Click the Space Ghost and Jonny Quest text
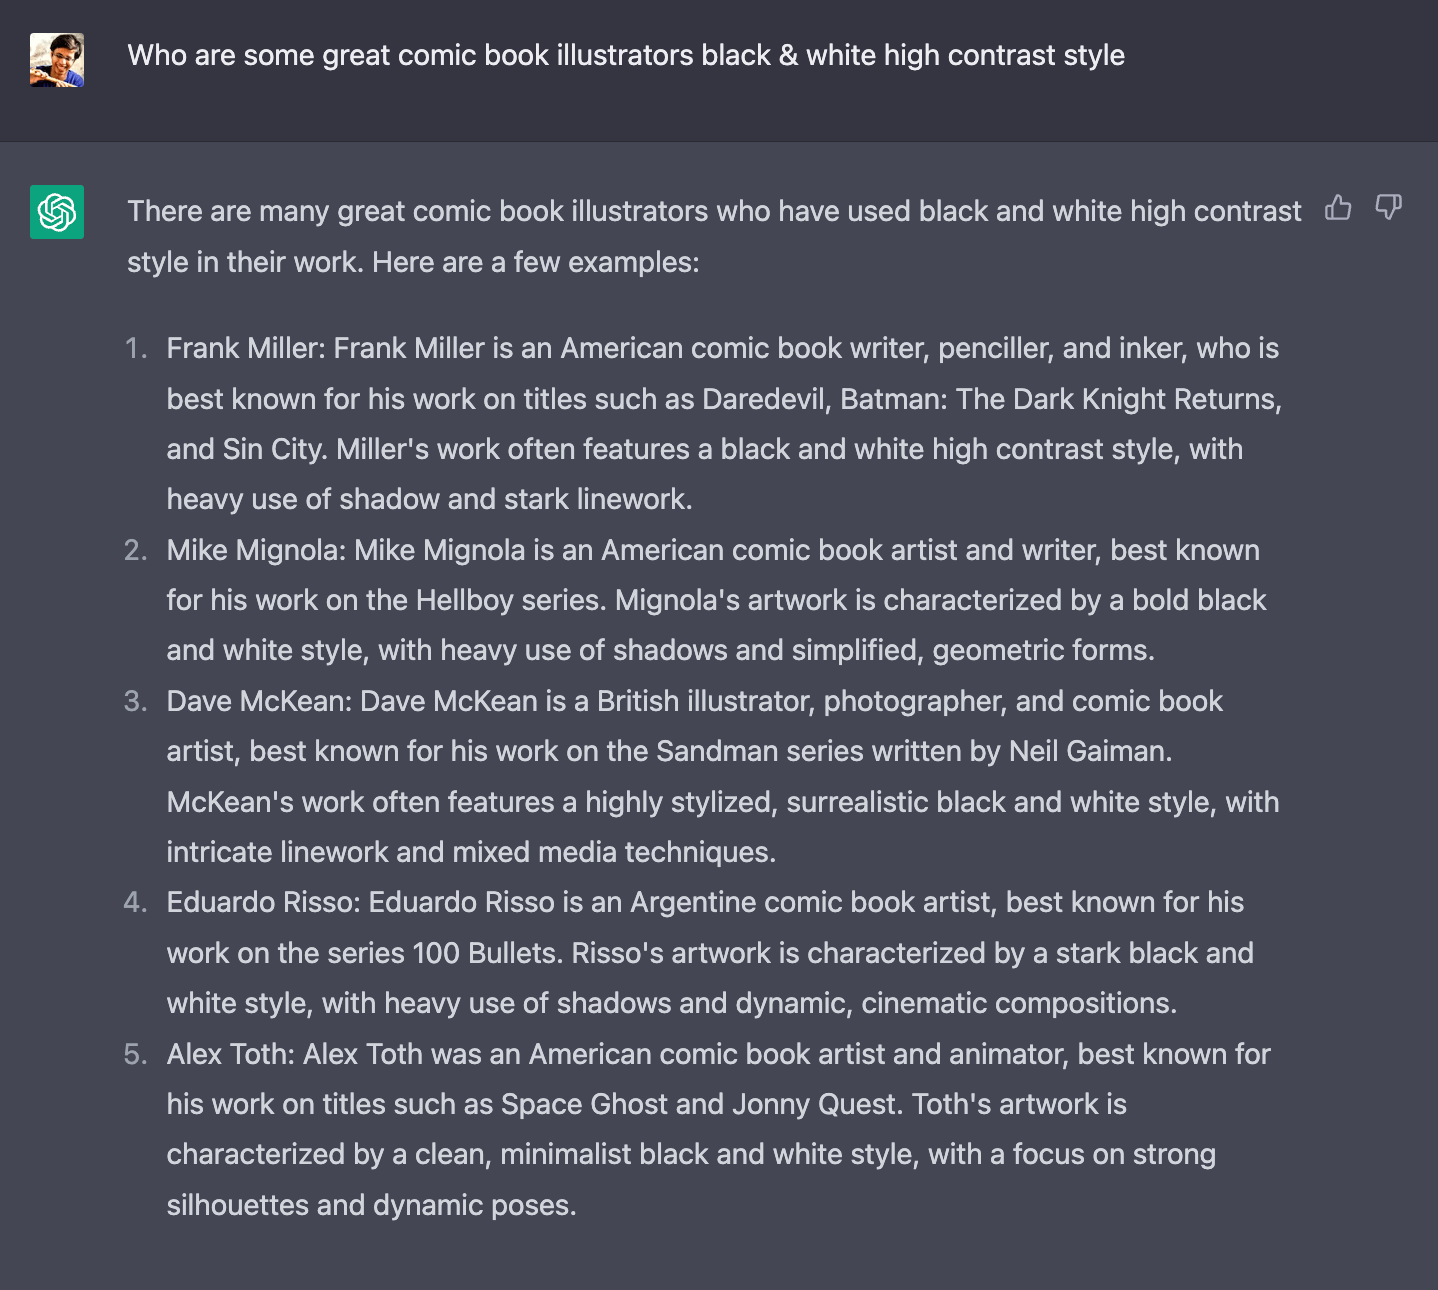This screenshot has height=1290, width=1438. pos(699,1104)
